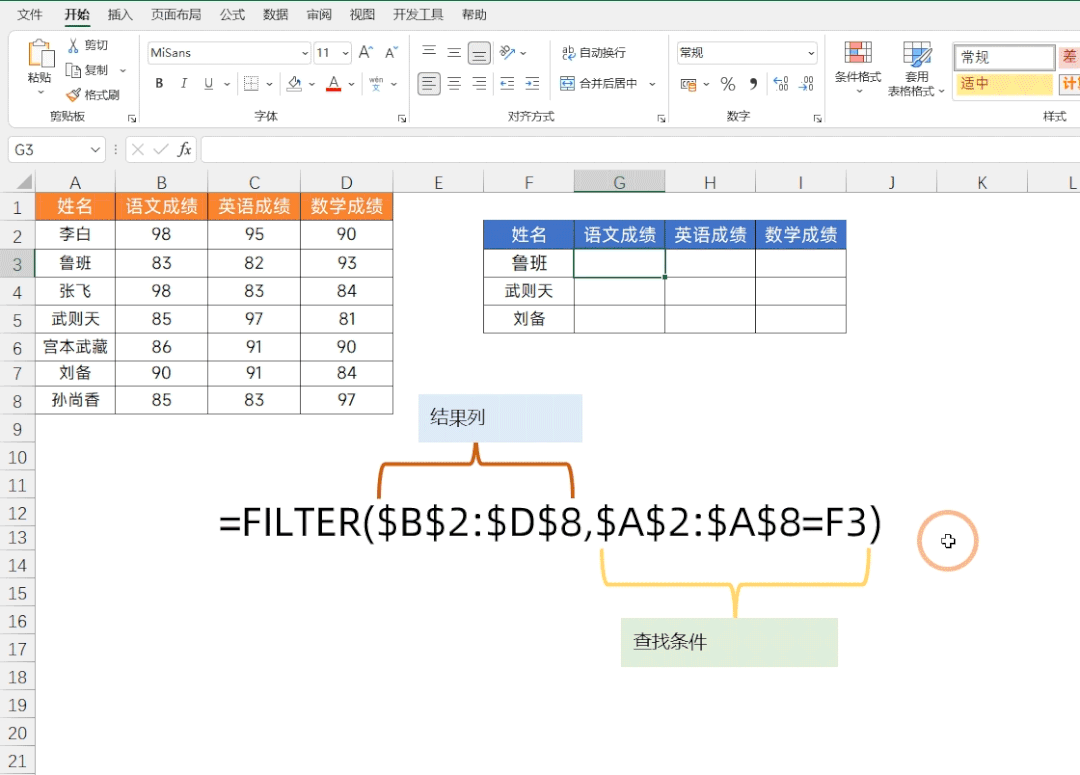This screenshot has width=1080, height=775.
Task: Toggle Underline formatting
Action: [x=208, y=84]
